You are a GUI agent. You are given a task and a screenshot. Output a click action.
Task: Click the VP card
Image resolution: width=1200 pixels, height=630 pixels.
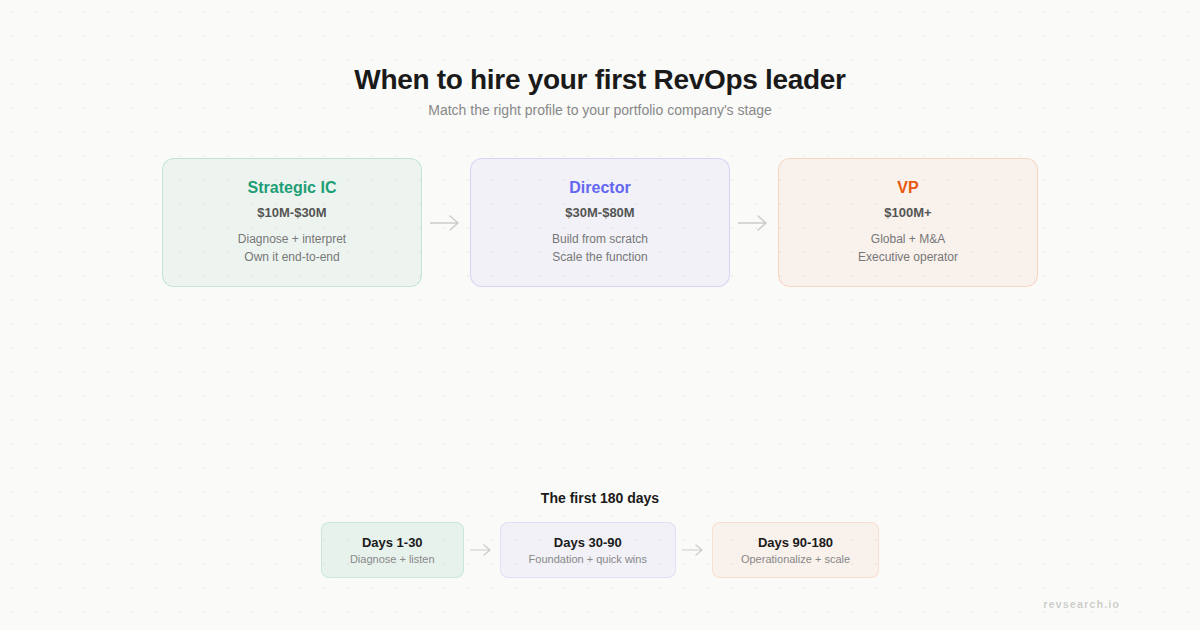pyautogui.click(x=908, y=222)
